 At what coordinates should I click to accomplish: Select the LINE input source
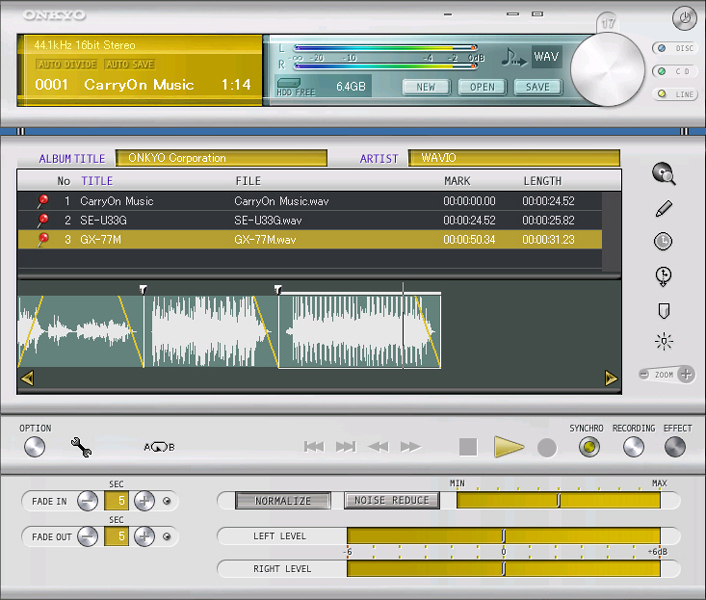[672, 94]
